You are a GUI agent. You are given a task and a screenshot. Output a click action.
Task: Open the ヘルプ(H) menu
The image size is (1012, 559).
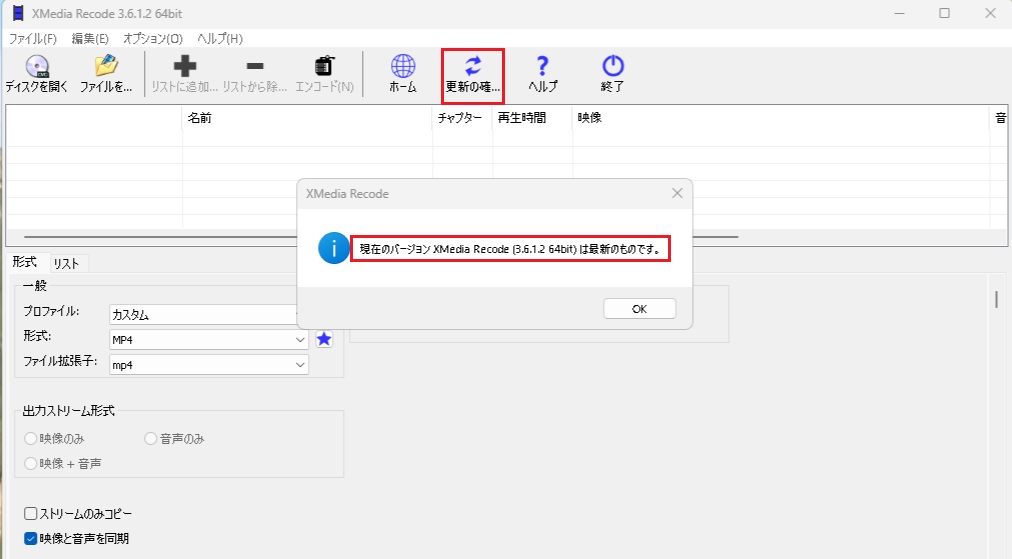pos(220,39)
